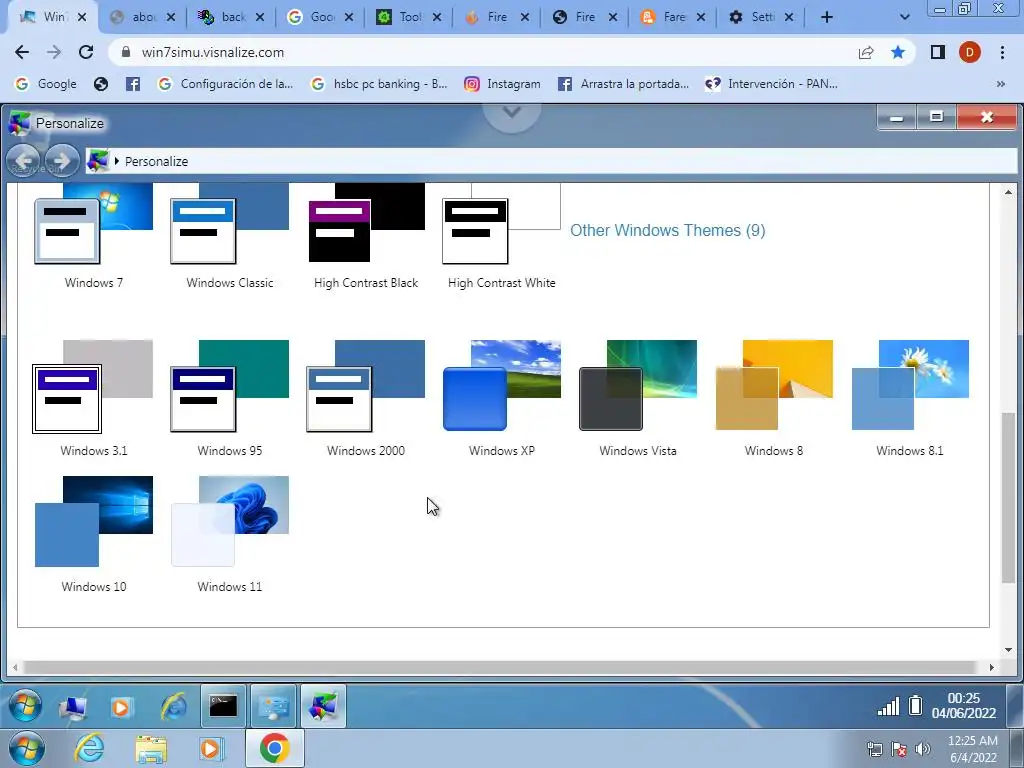The width and height of the screenshot is (1024, 768).
Task: Click the Chrome icon on host taskbar
Action: pos(275,748)
